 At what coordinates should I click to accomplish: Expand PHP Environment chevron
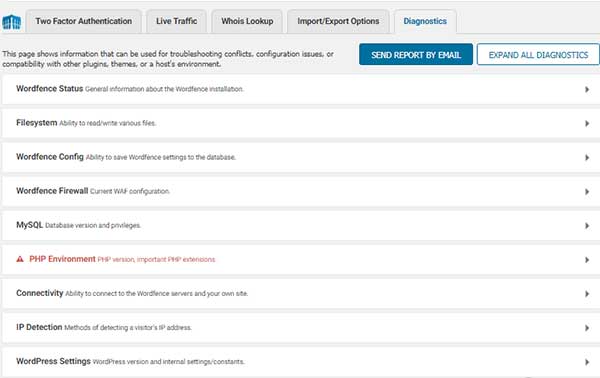click(x=587, y=260)
